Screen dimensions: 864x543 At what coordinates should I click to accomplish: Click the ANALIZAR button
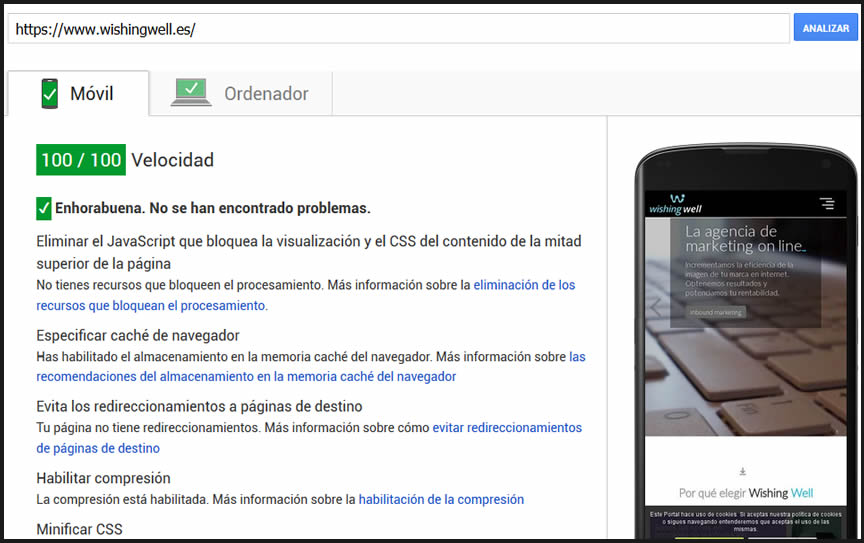825,28
